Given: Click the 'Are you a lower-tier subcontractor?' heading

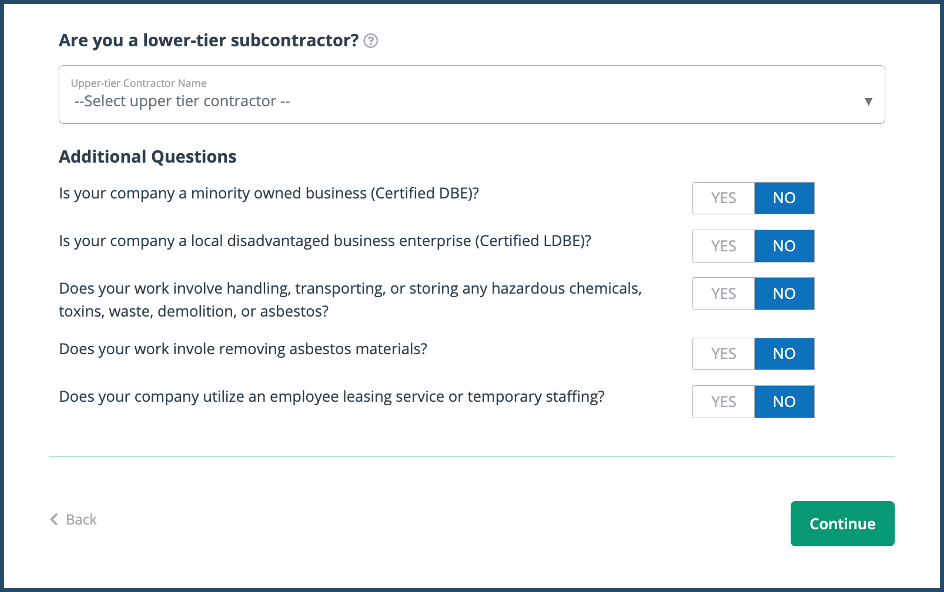Looking at the screenshot, I should tap(208, 41).
